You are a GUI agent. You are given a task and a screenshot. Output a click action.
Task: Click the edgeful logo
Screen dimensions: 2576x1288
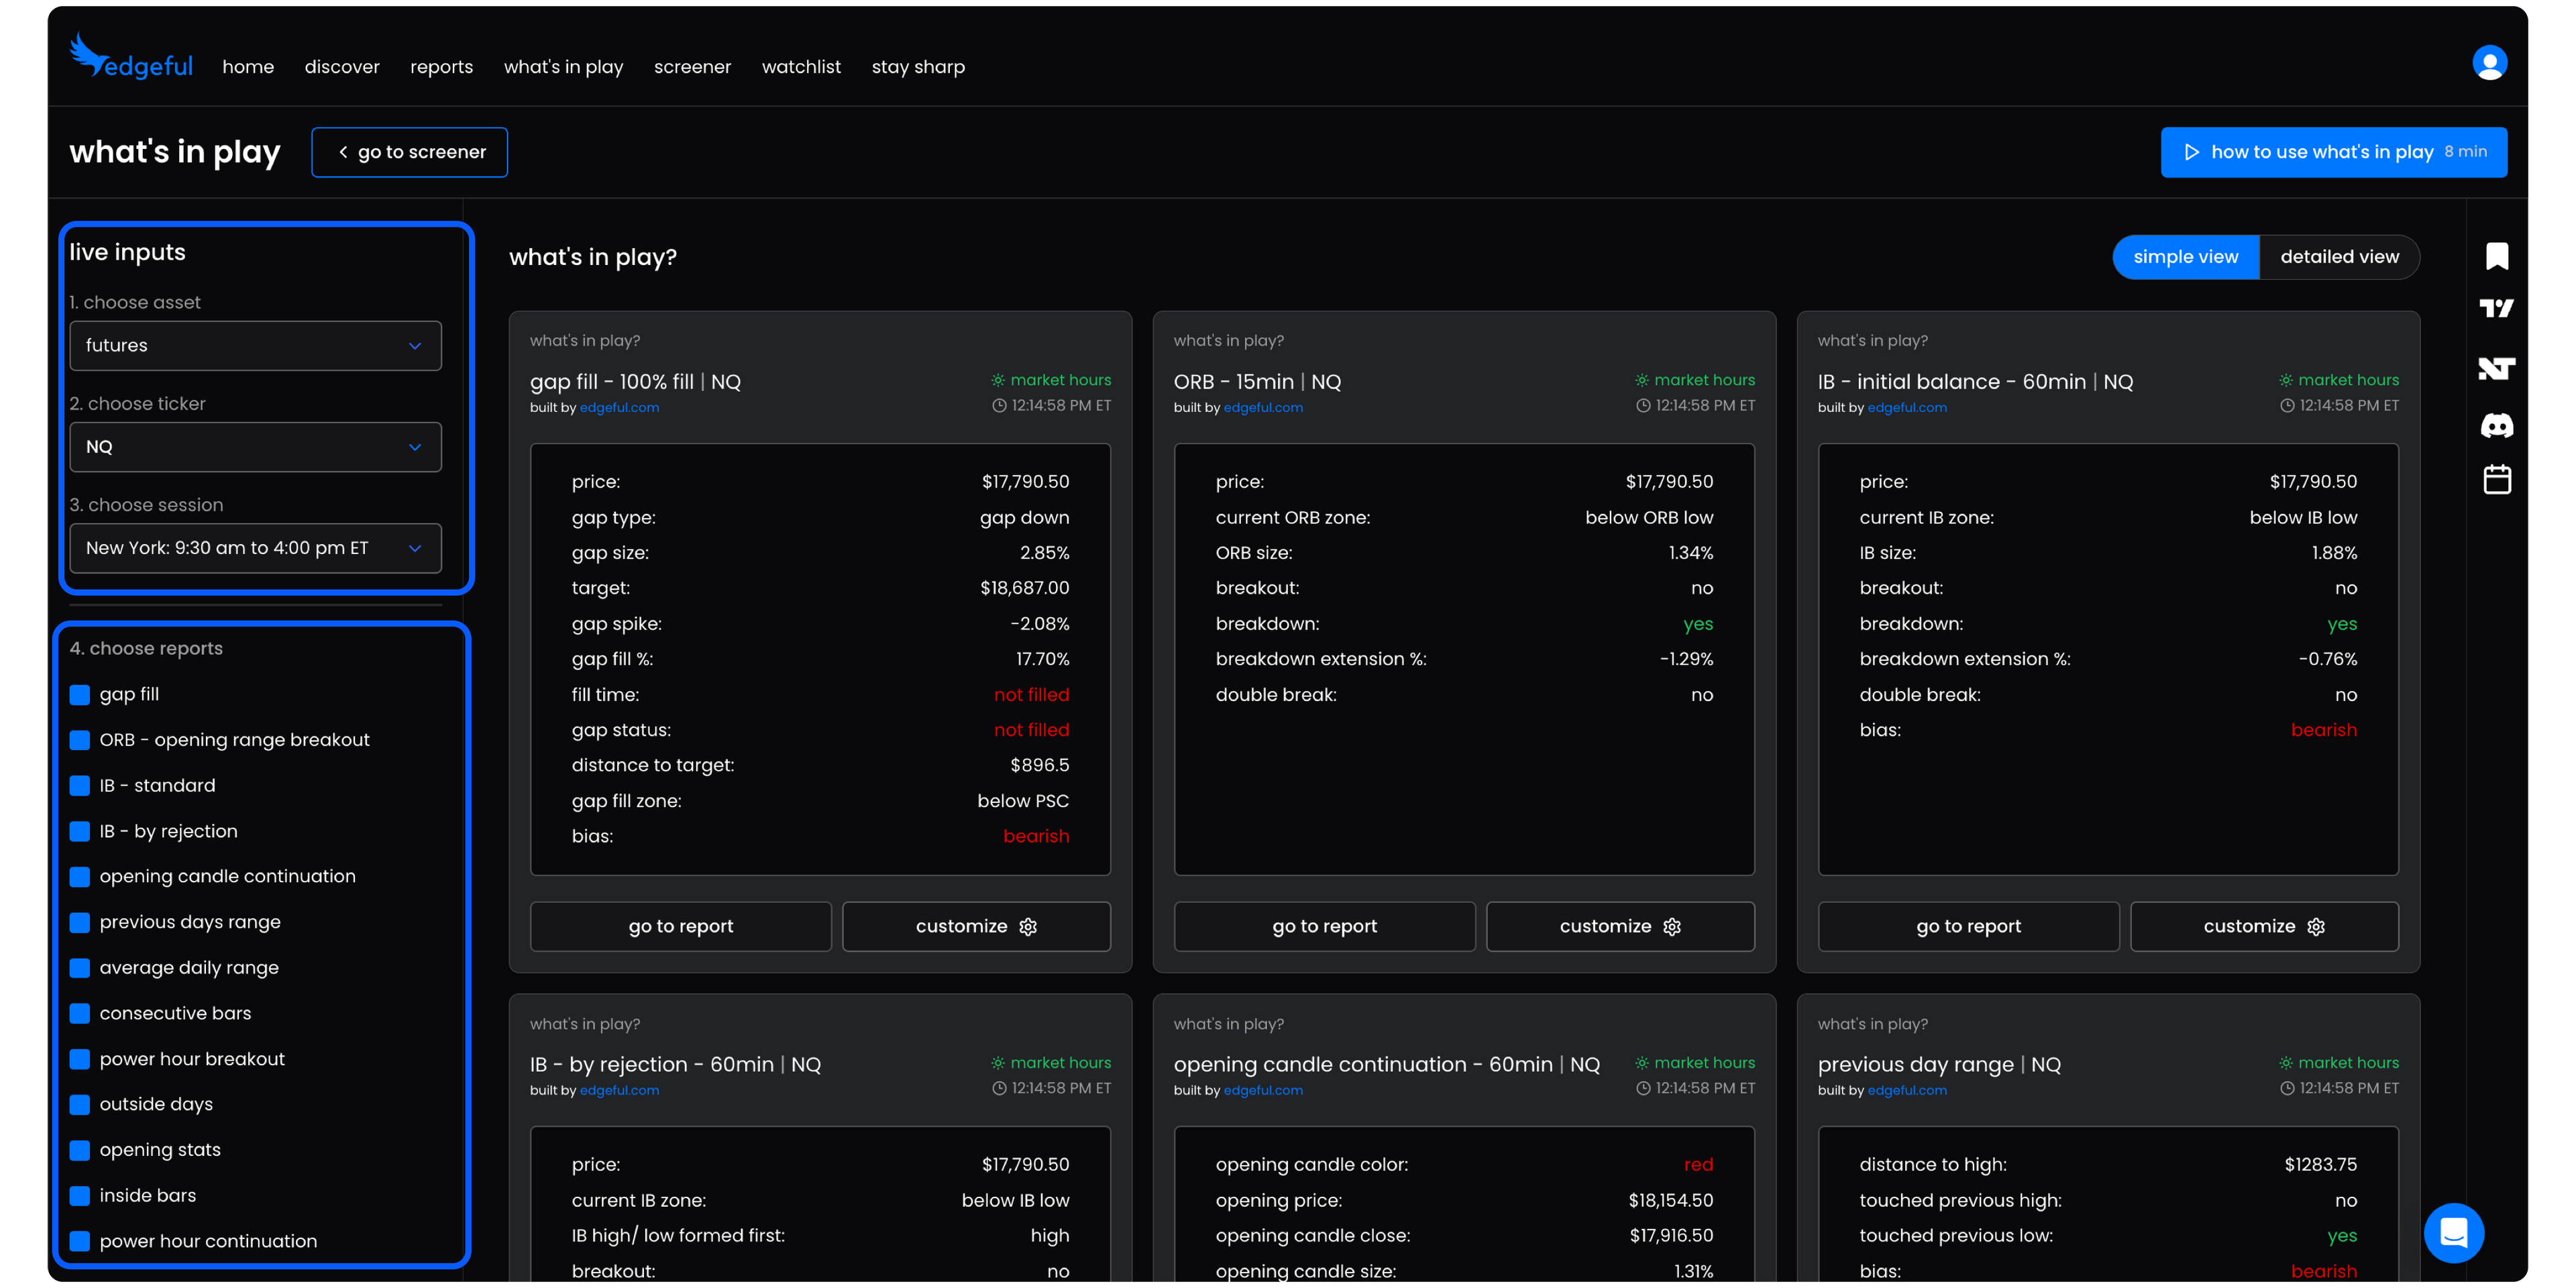pyautogui.click(x=131, y=57)
